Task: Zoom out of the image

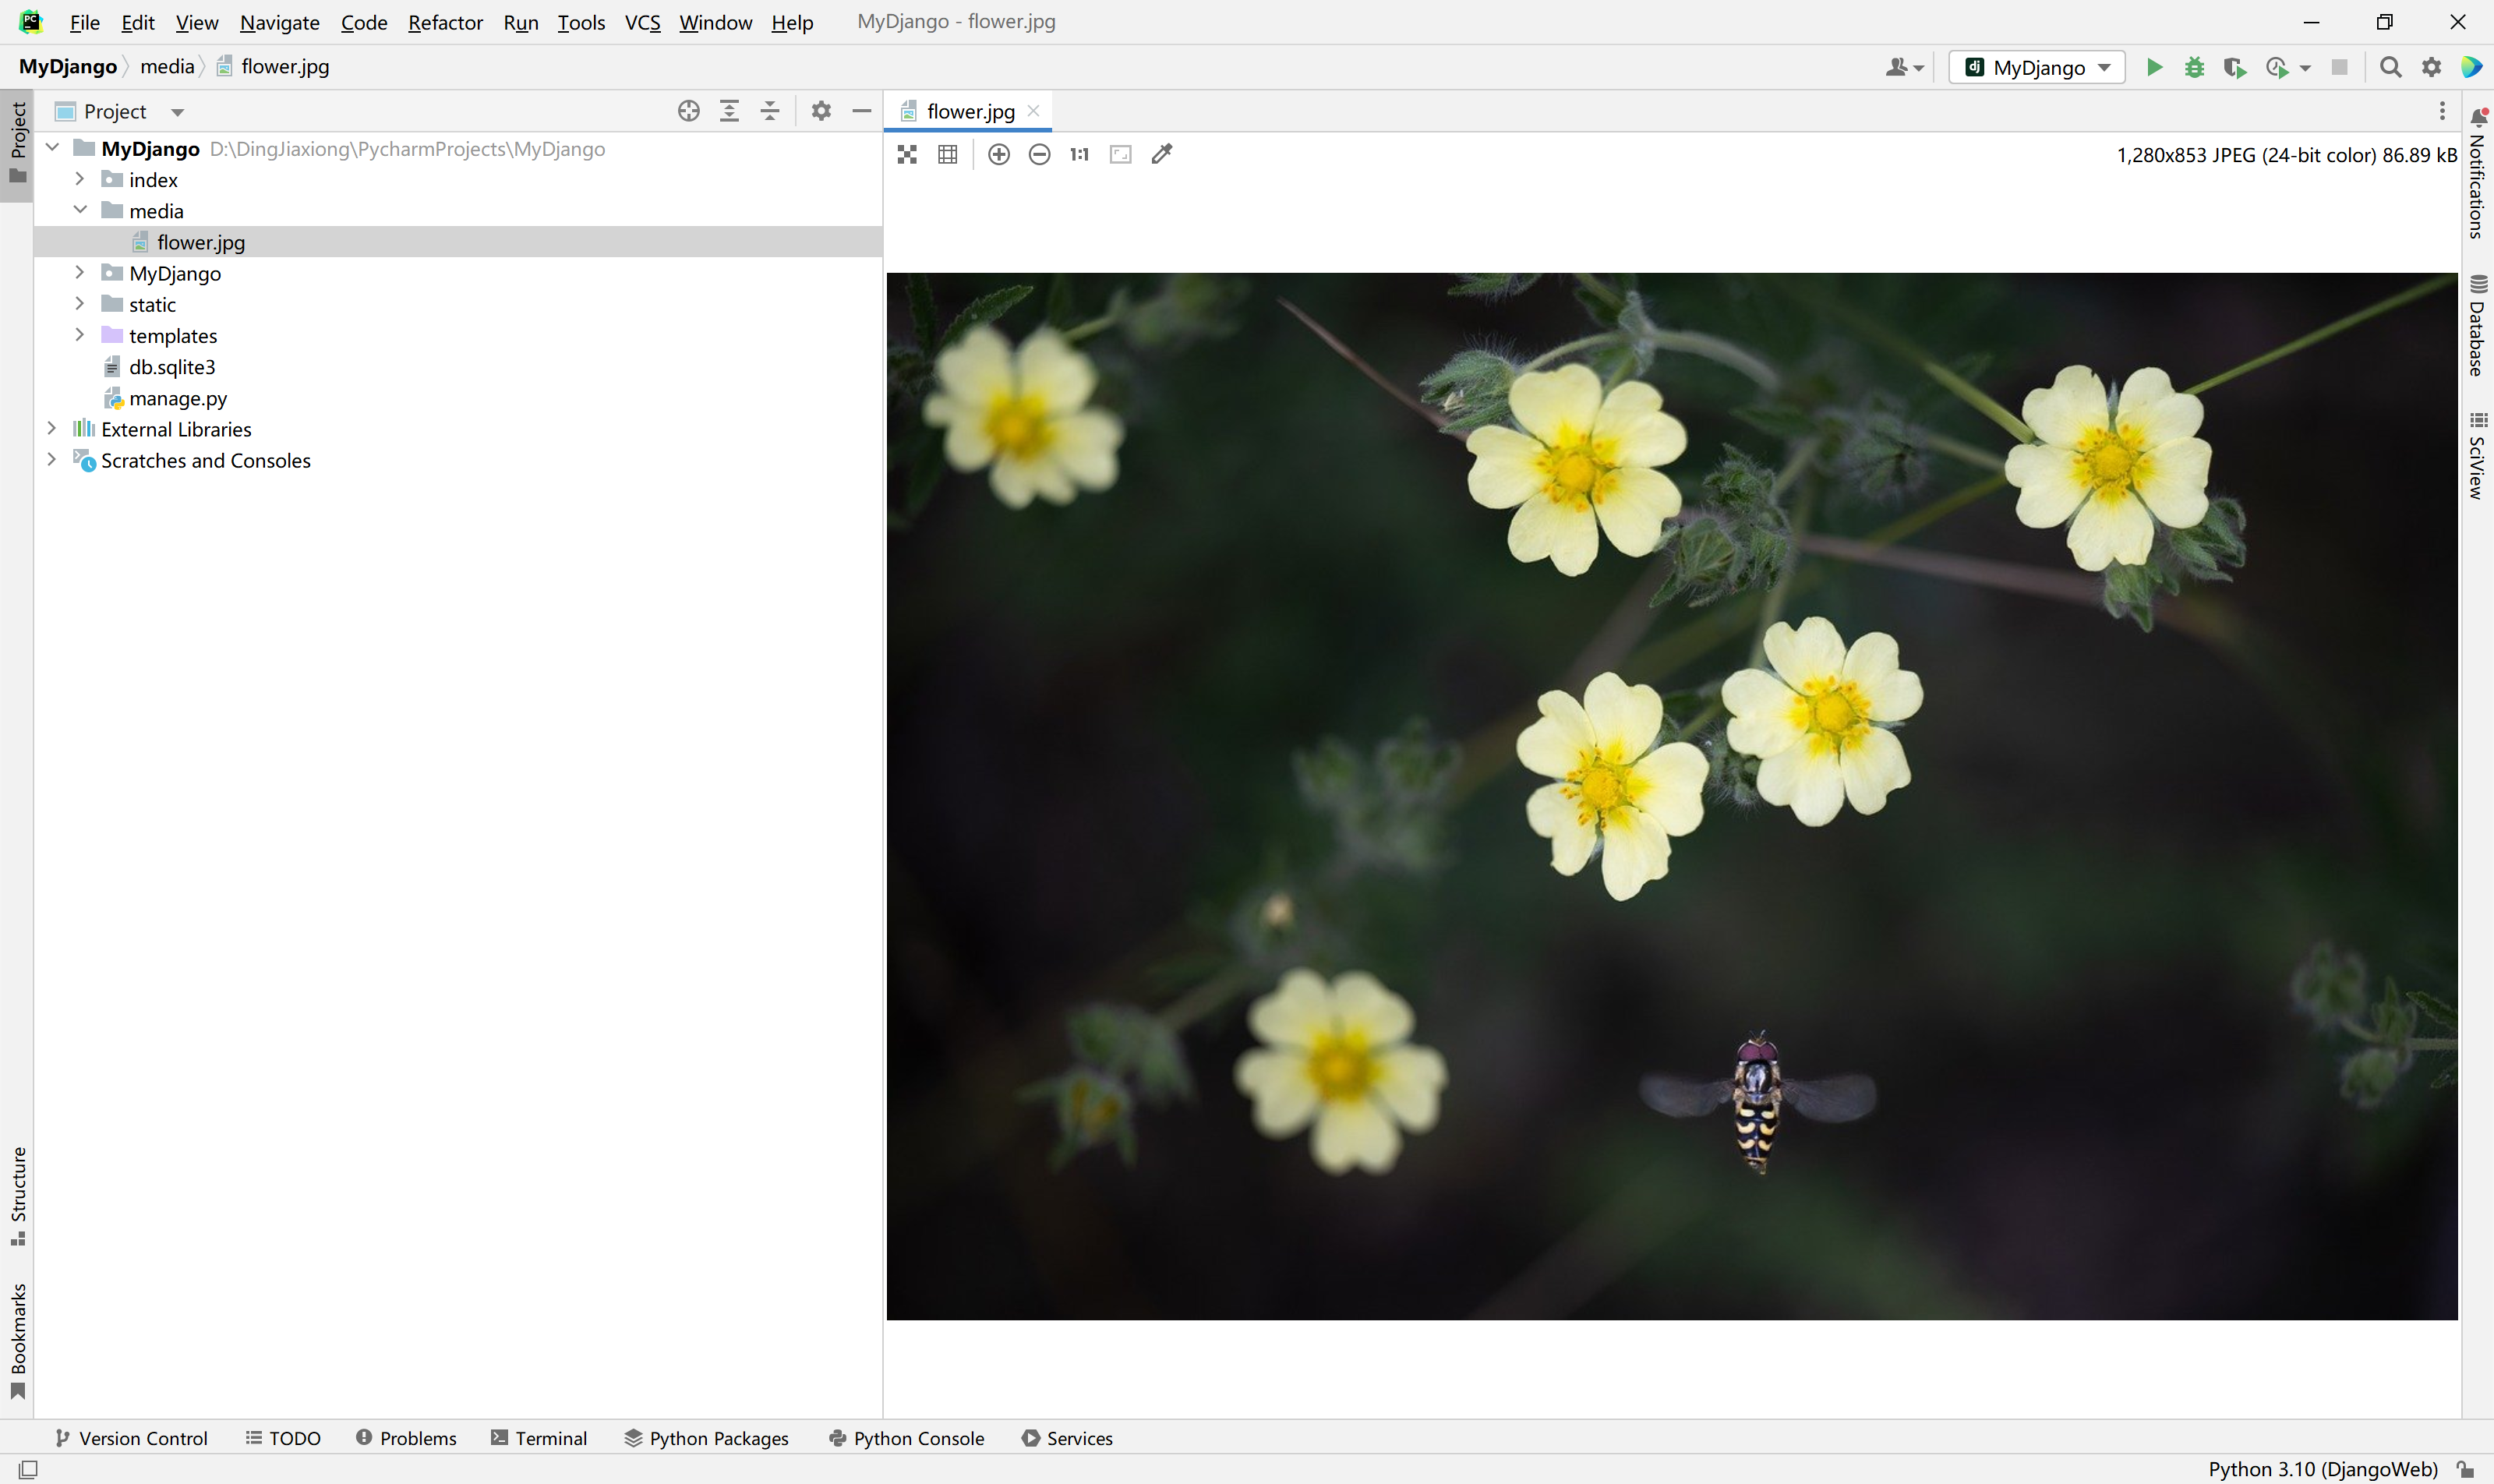Action: pyautogui.click(x=1039, y=154)
